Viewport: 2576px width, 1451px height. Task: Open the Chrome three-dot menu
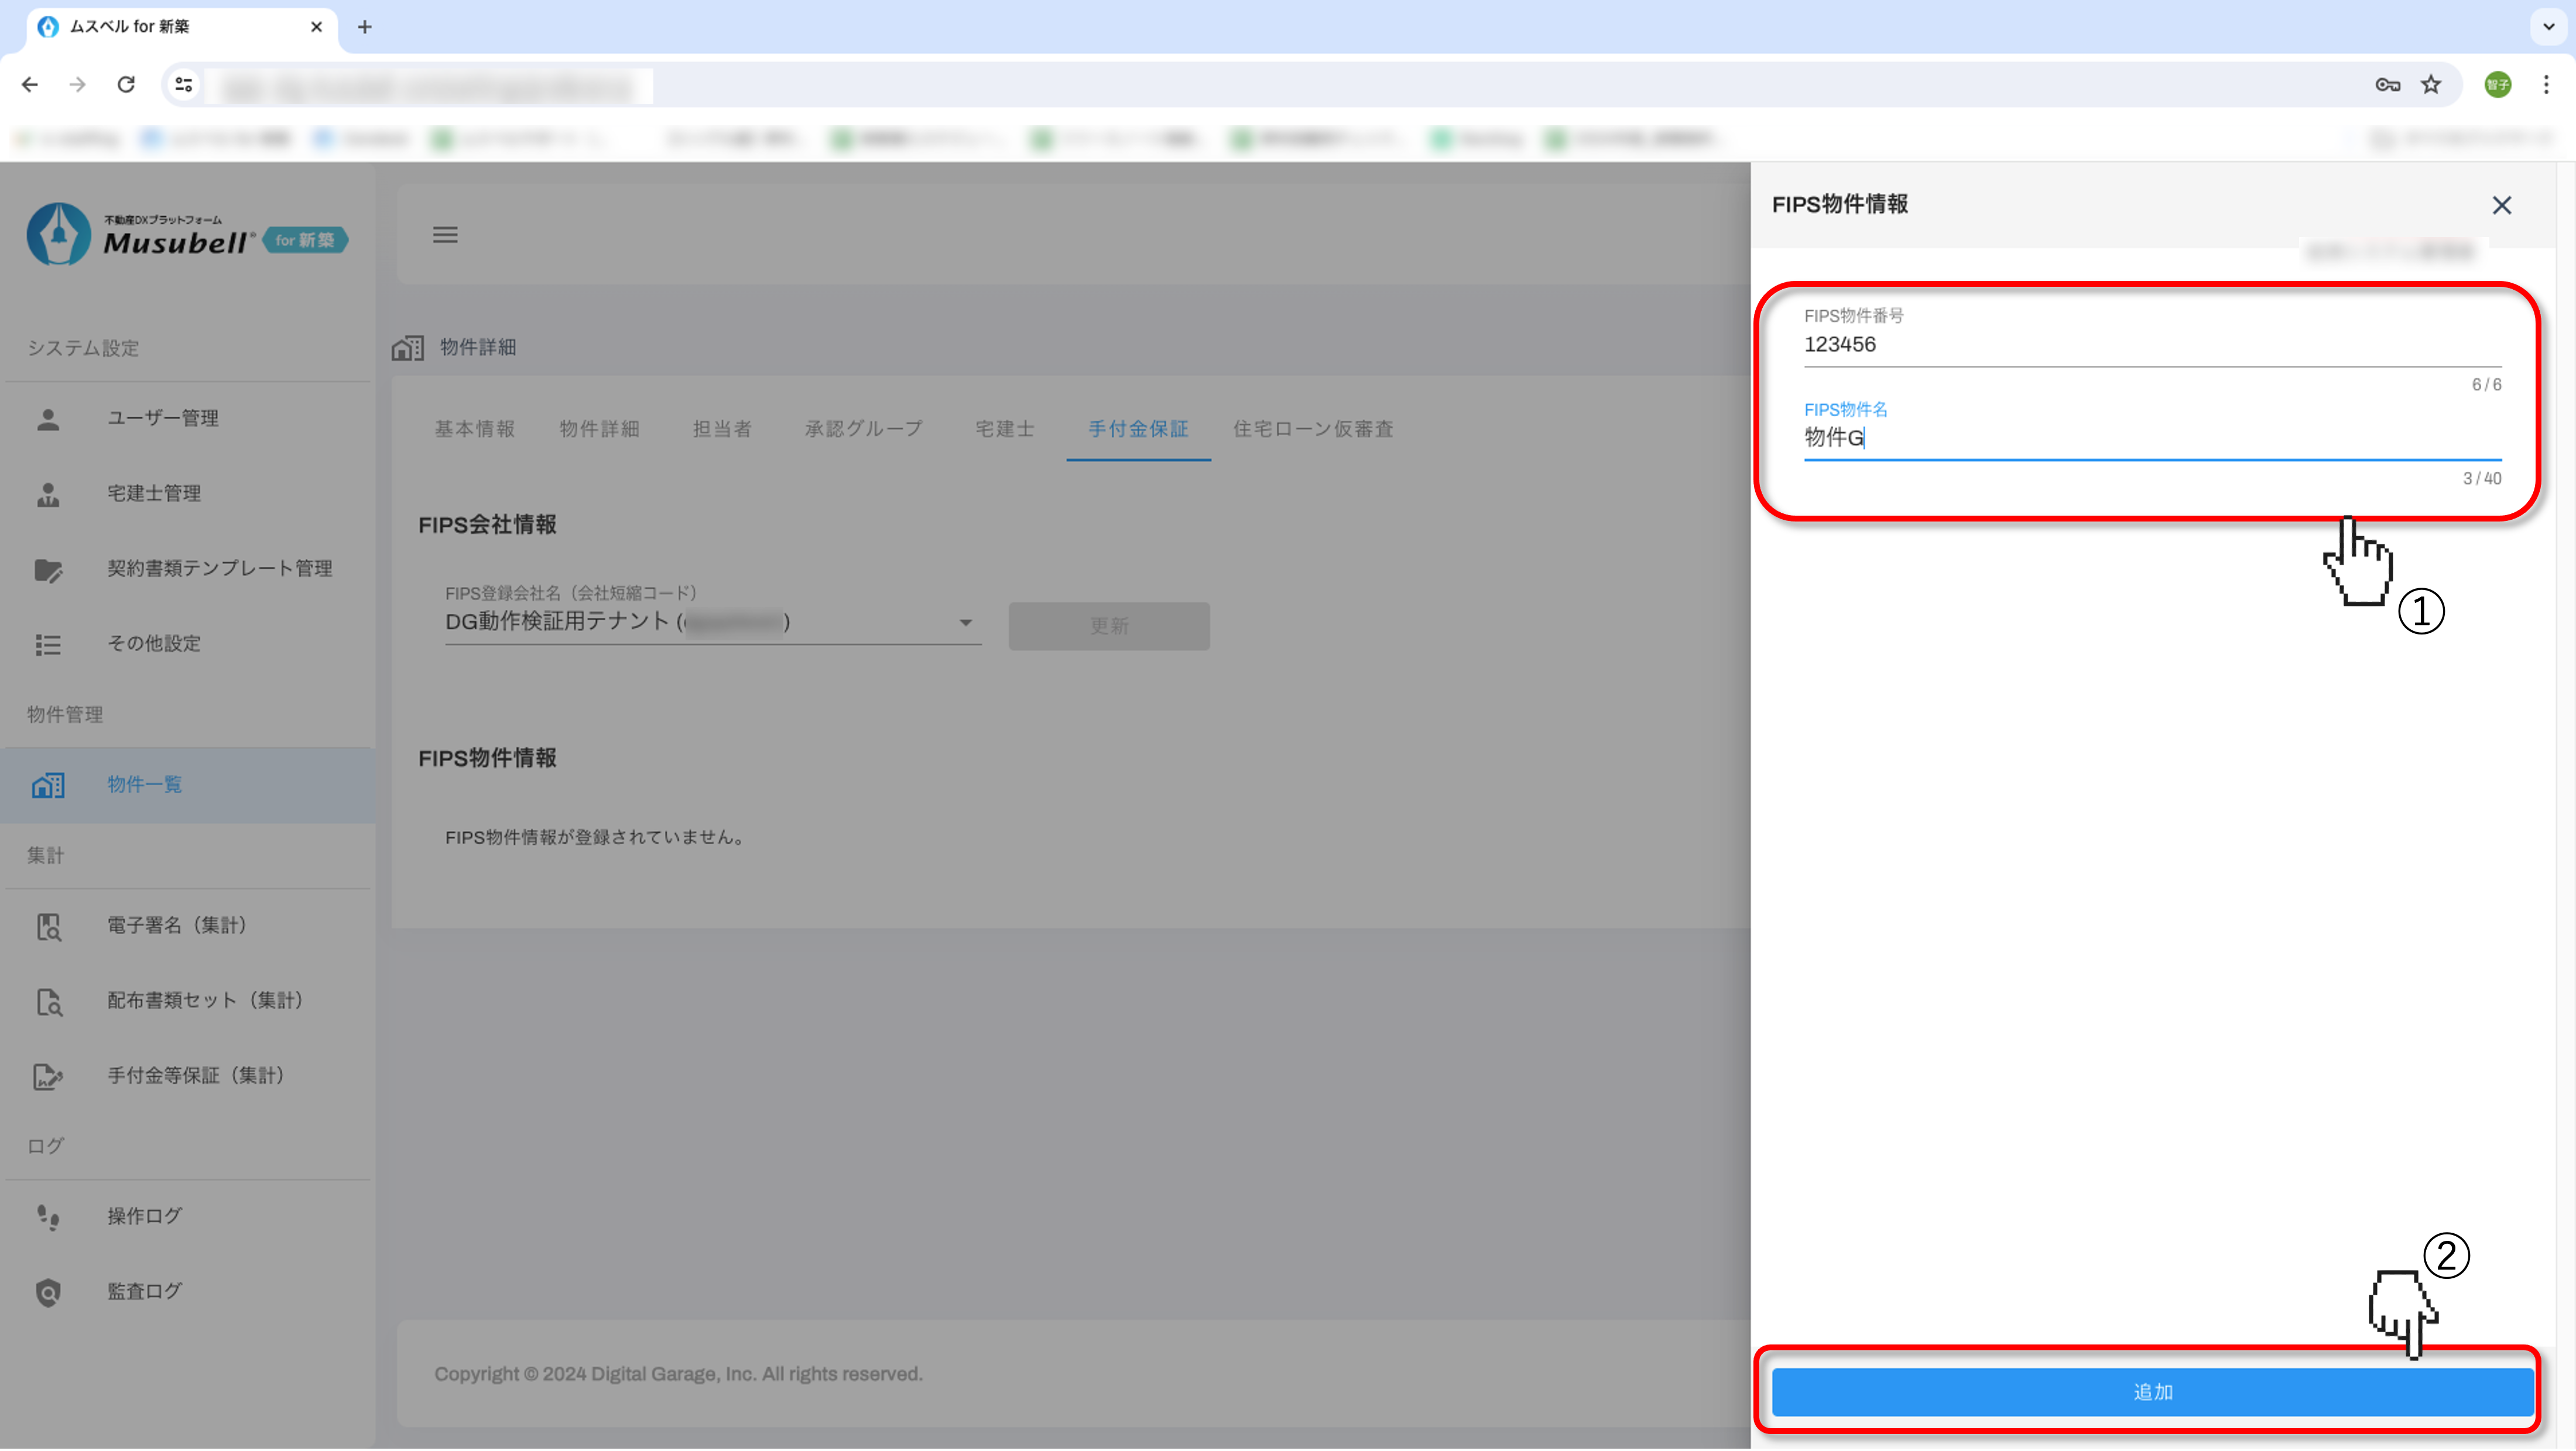coord(2546,85)
